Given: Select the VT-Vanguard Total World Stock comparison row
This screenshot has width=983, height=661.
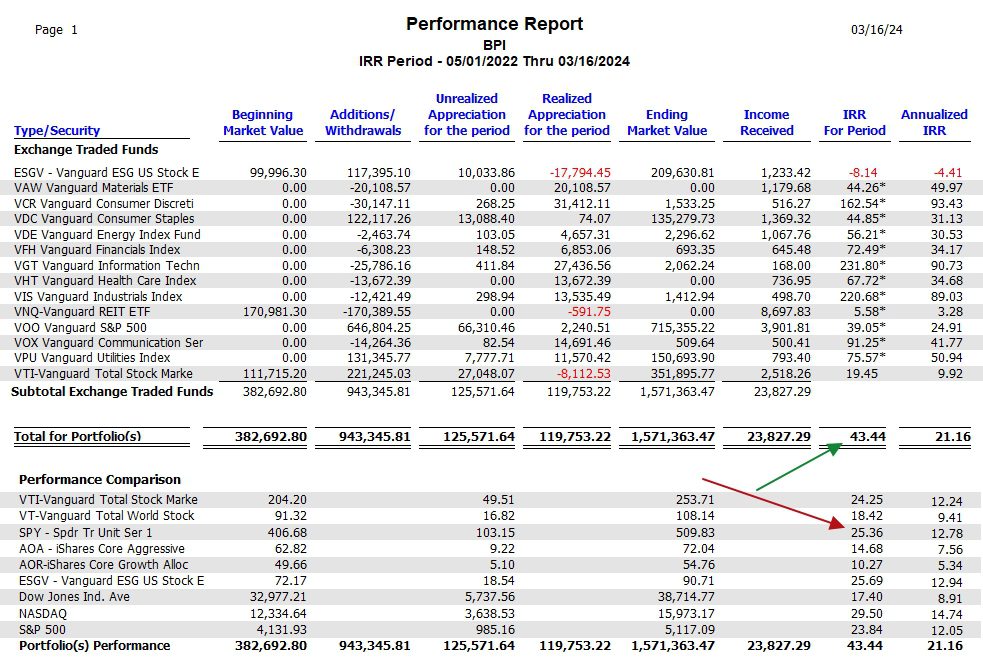Looking at the screenshot, I should tap(492, 516).
